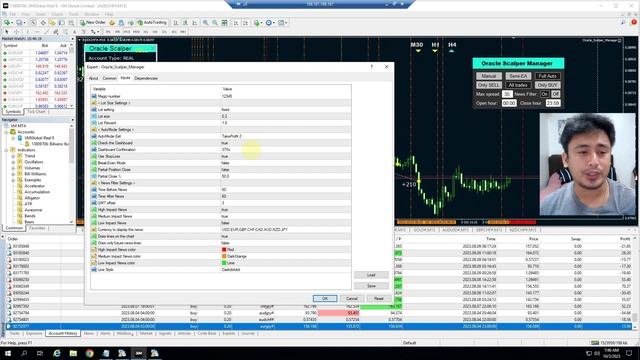The height and width of the screenshot is (360, 640).
Task: Open the File menu
Action: point(13,14)
